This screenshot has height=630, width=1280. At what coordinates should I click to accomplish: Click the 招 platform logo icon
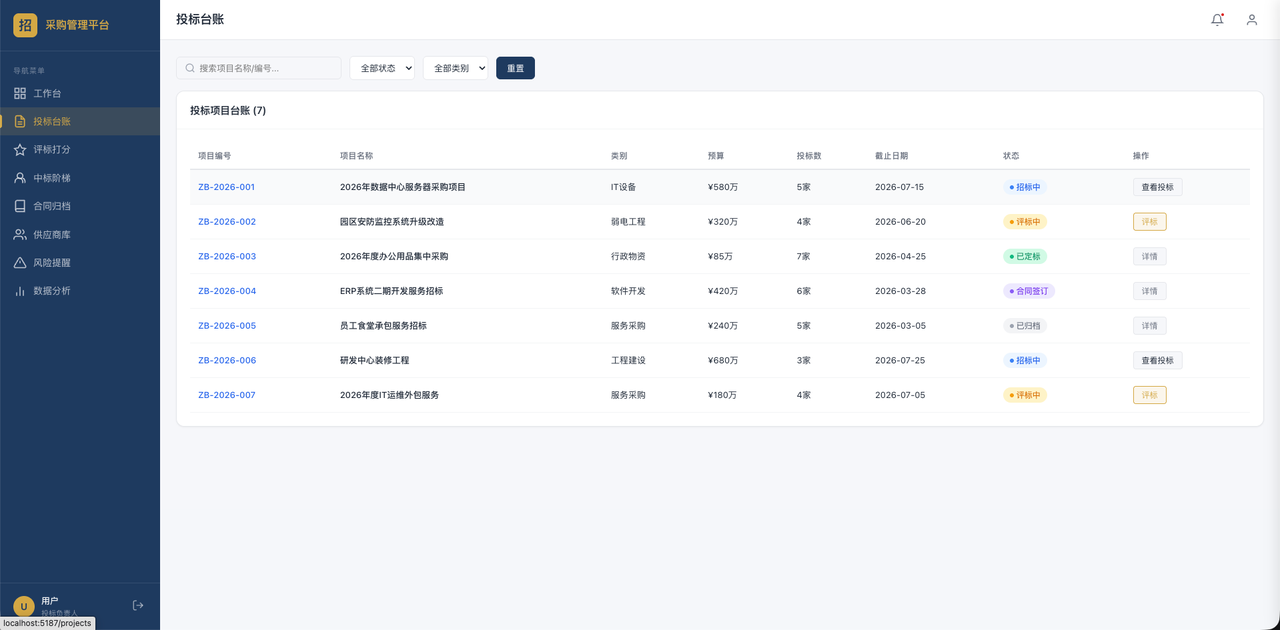[x=25, y=25]
